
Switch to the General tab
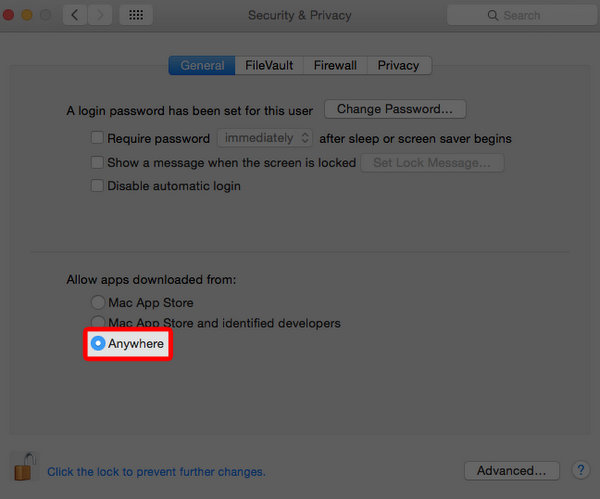[x=202, y=65]
